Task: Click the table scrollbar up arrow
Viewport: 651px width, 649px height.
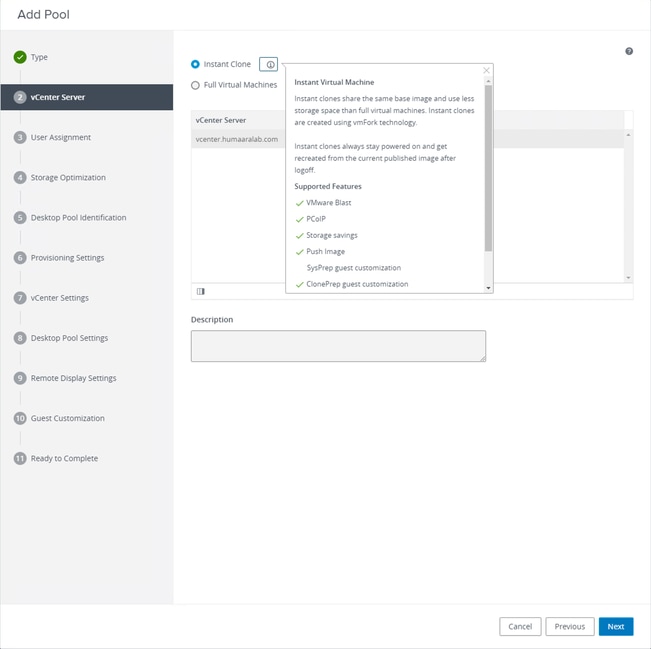Action: pos(628,135)
